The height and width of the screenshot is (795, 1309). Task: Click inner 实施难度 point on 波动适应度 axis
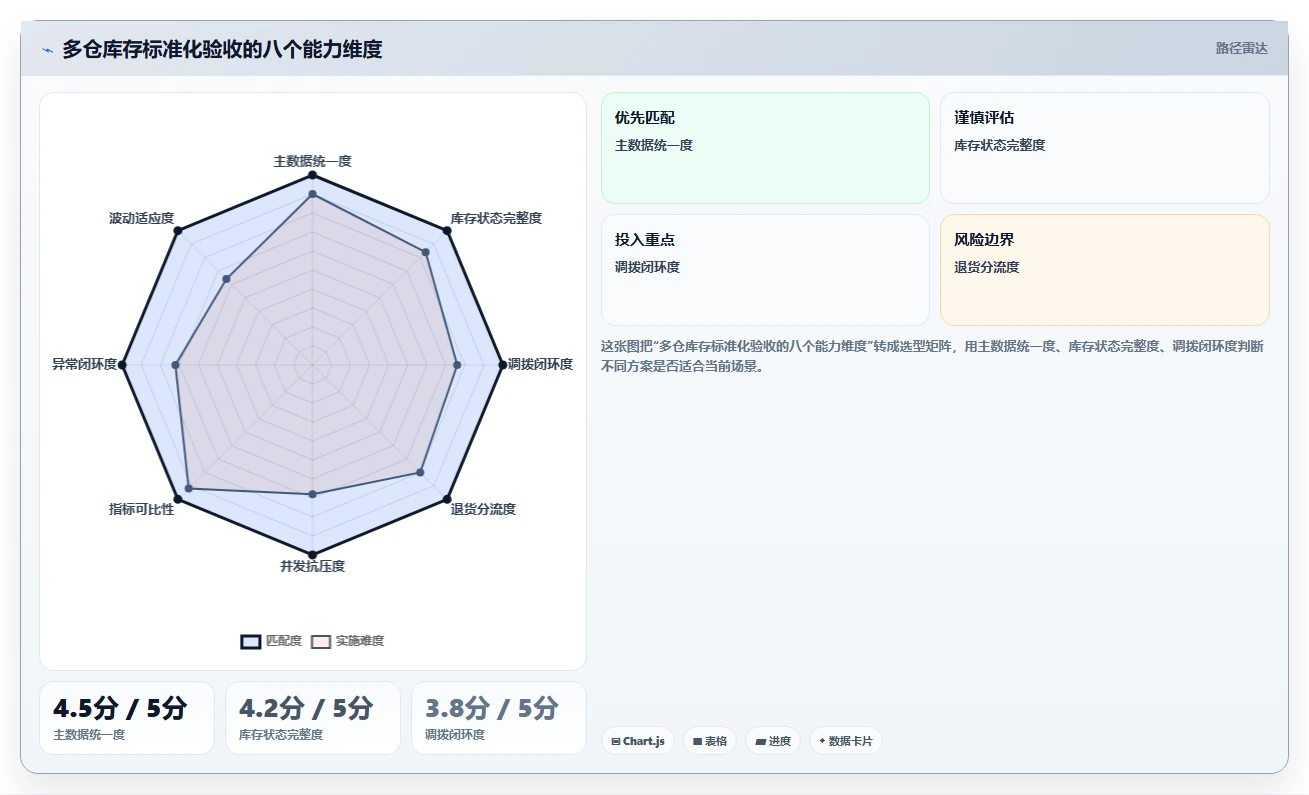tap(227, 279)
